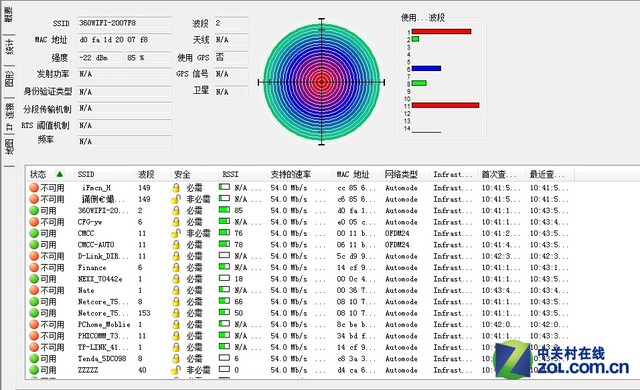Screen dimensions: 640x390
Task: Click the open padlock icon in CMCC row
Action: (x=176, y=233)
